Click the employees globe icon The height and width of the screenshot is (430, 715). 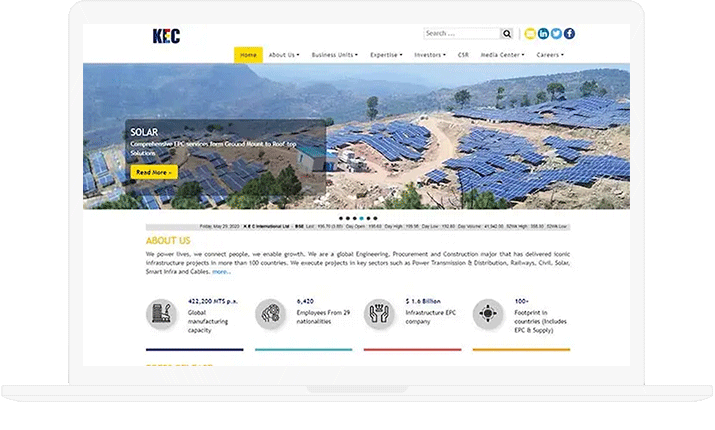(x=270, y=314)
